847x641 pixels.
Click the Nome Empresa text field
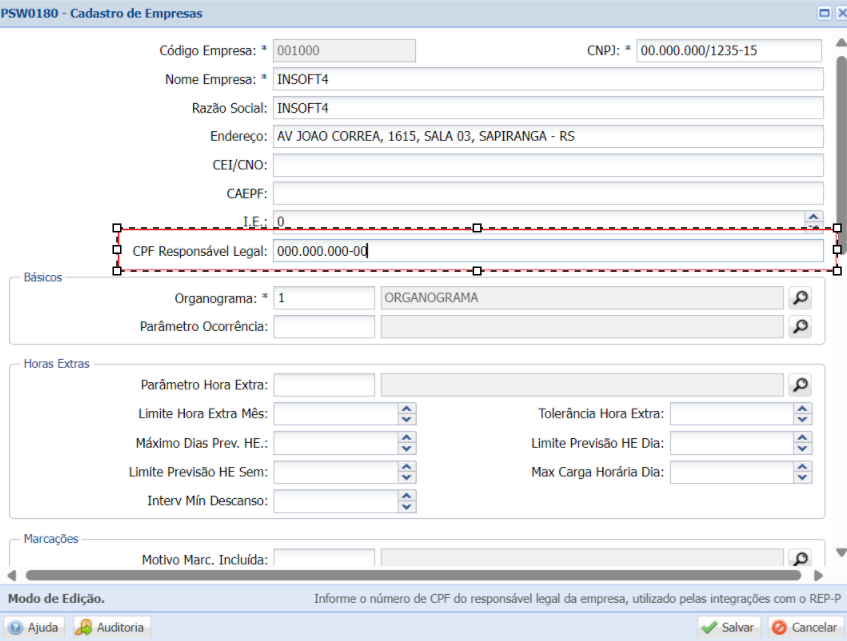click(548, 79)
